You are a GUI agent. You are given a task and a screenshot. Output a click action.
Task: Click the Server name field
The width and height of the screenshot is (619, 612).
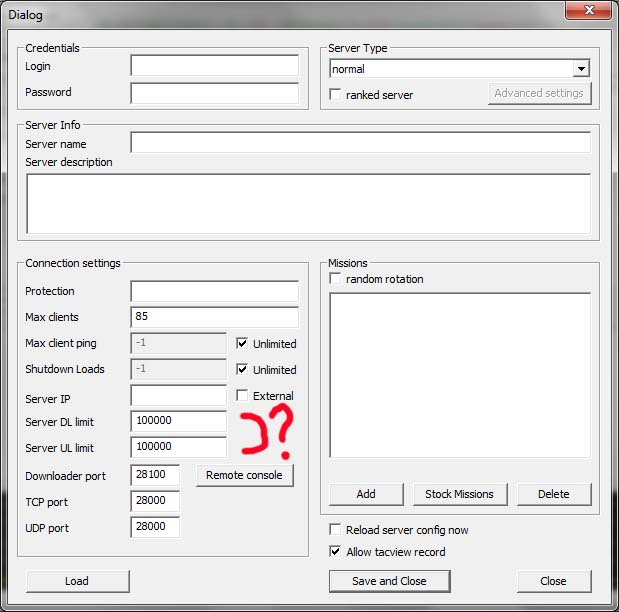point(360,143)
